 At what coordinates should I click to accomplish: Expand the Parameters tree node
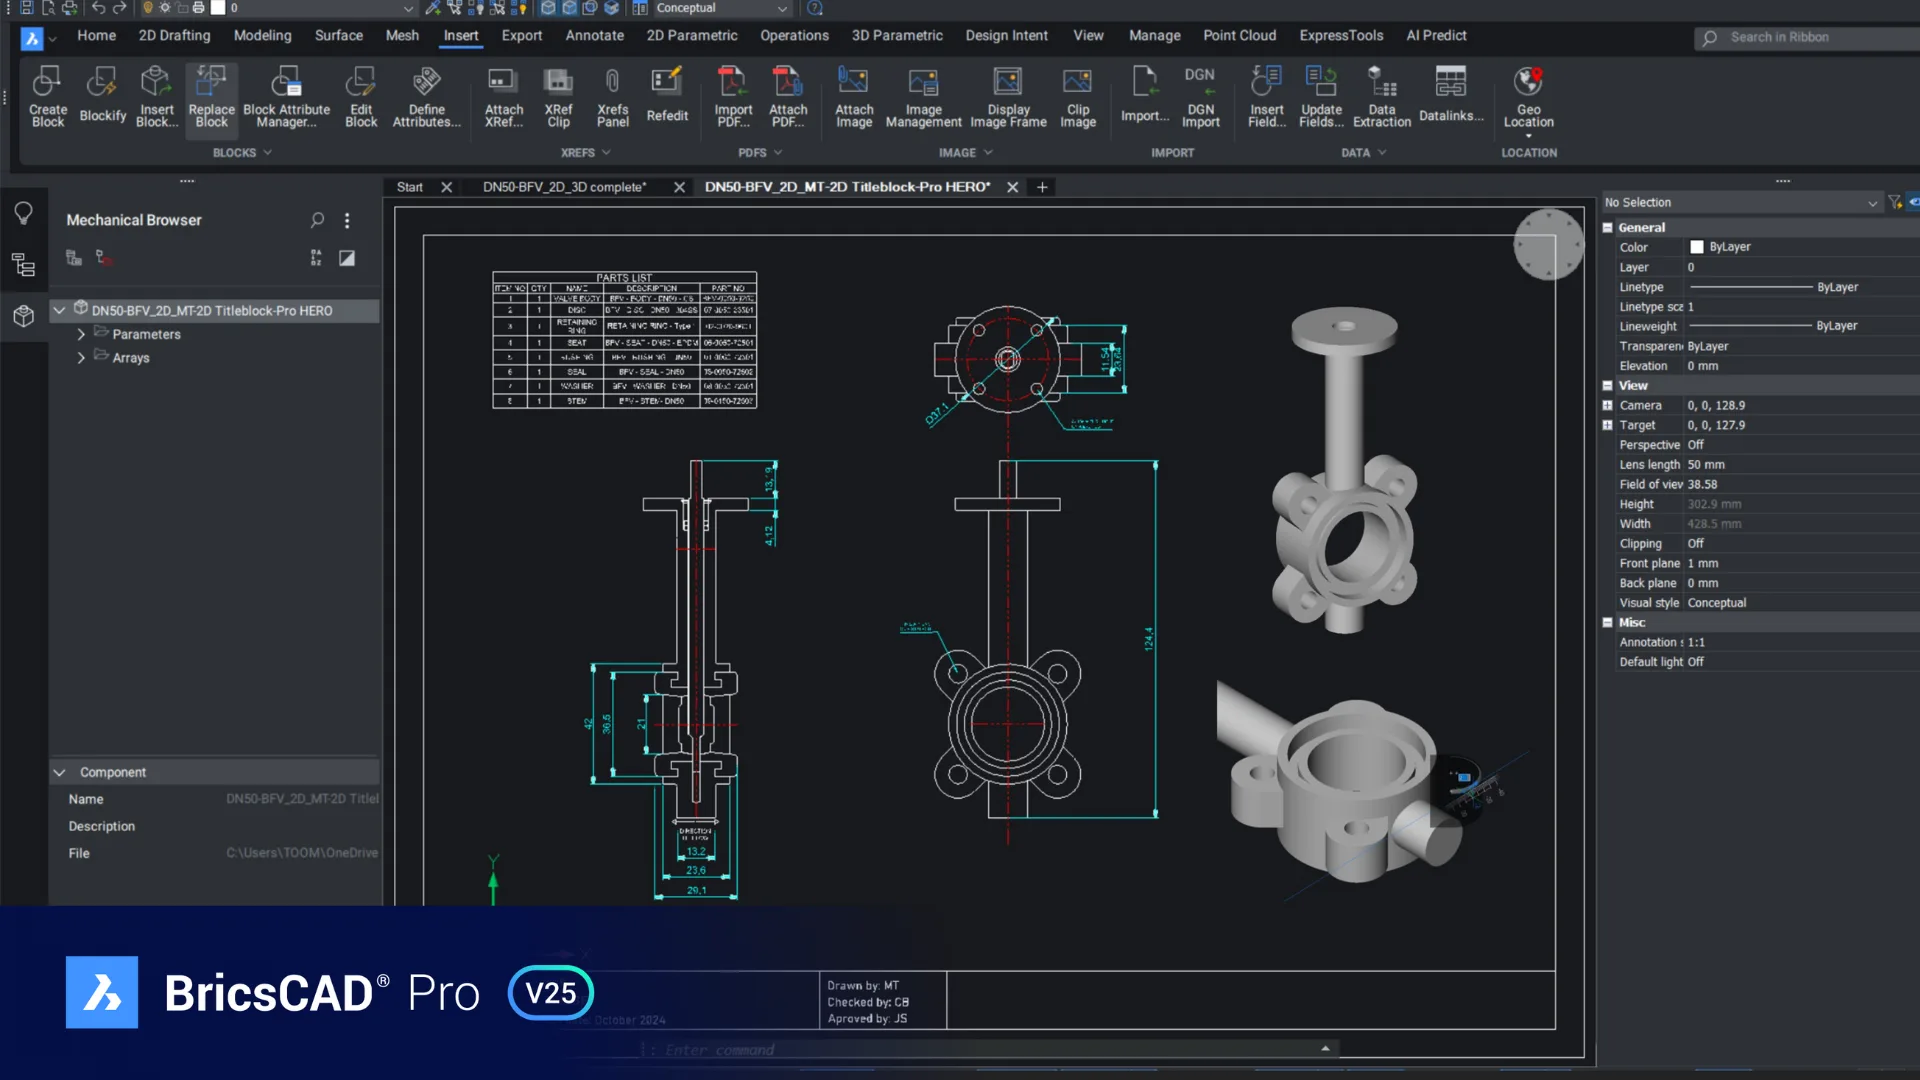(81, 335)
